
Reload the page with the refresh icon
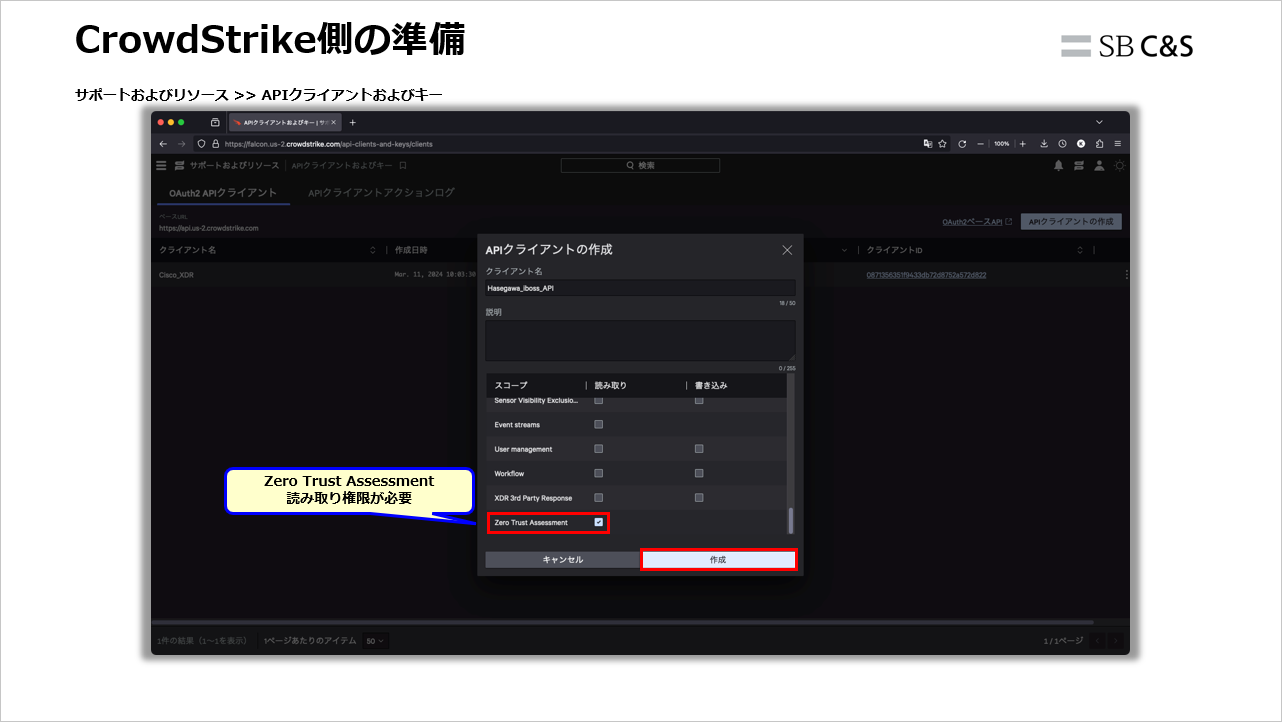[963, 143]
